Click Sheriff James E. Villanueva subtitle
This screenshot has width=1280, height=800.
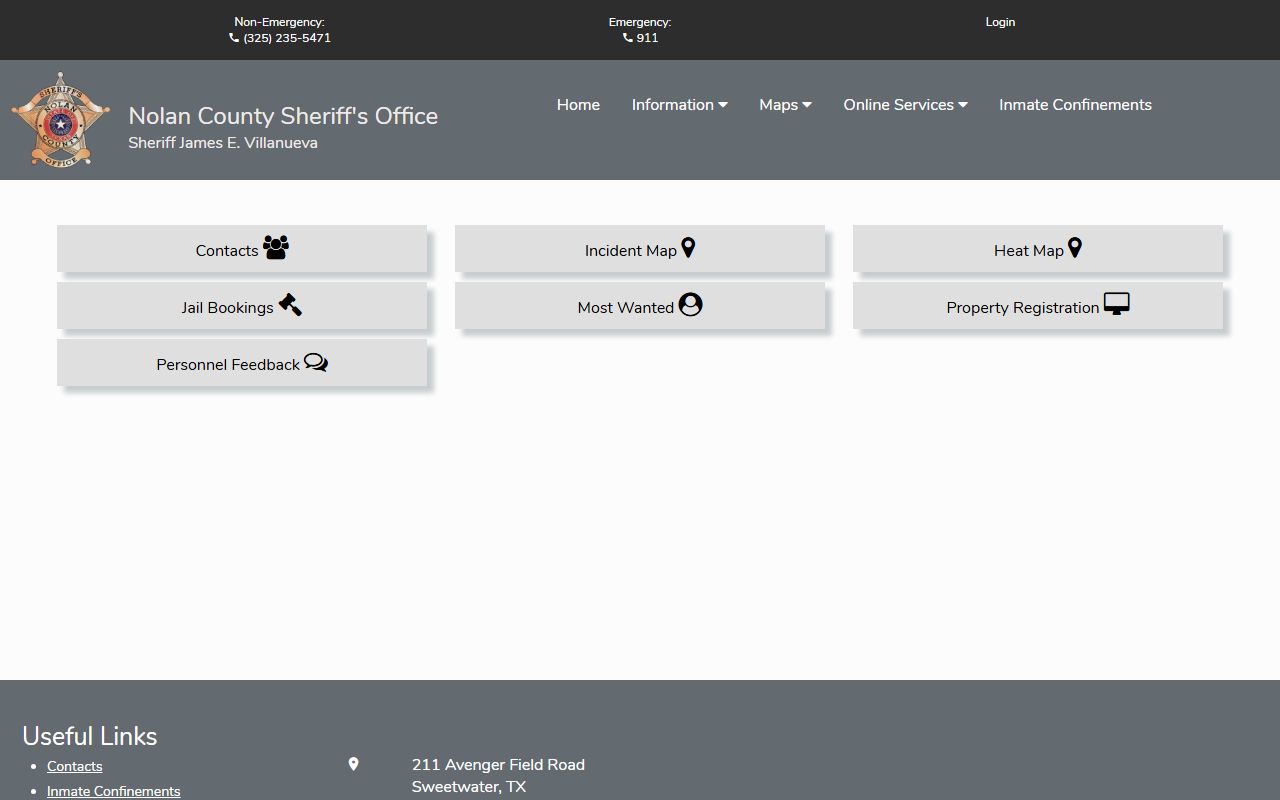[x=223, y=143]
